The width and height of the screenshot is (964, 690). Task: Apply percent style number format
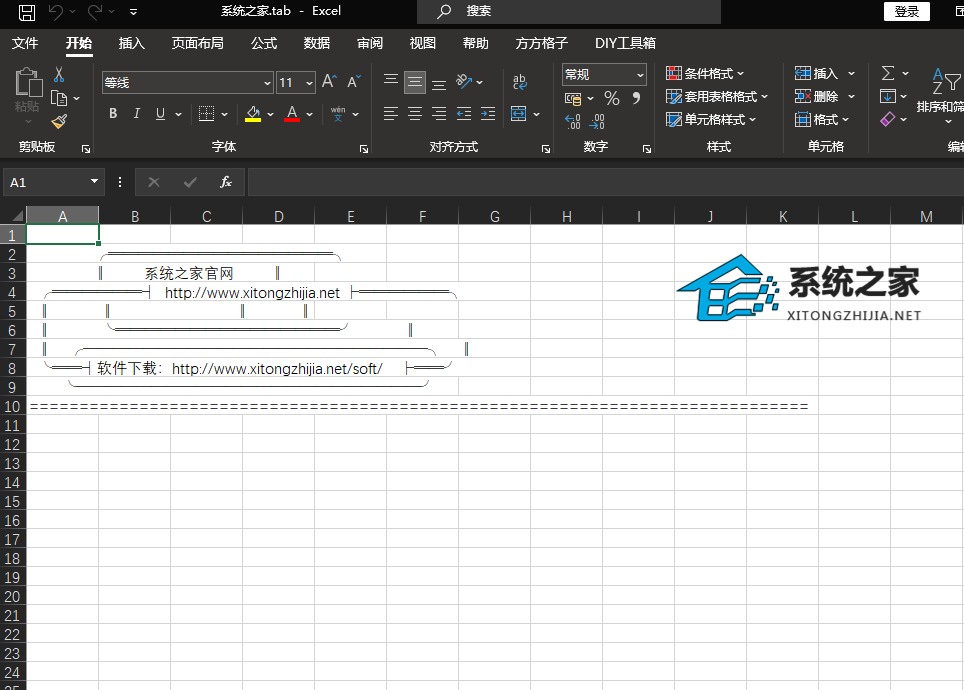coord(612,98)
